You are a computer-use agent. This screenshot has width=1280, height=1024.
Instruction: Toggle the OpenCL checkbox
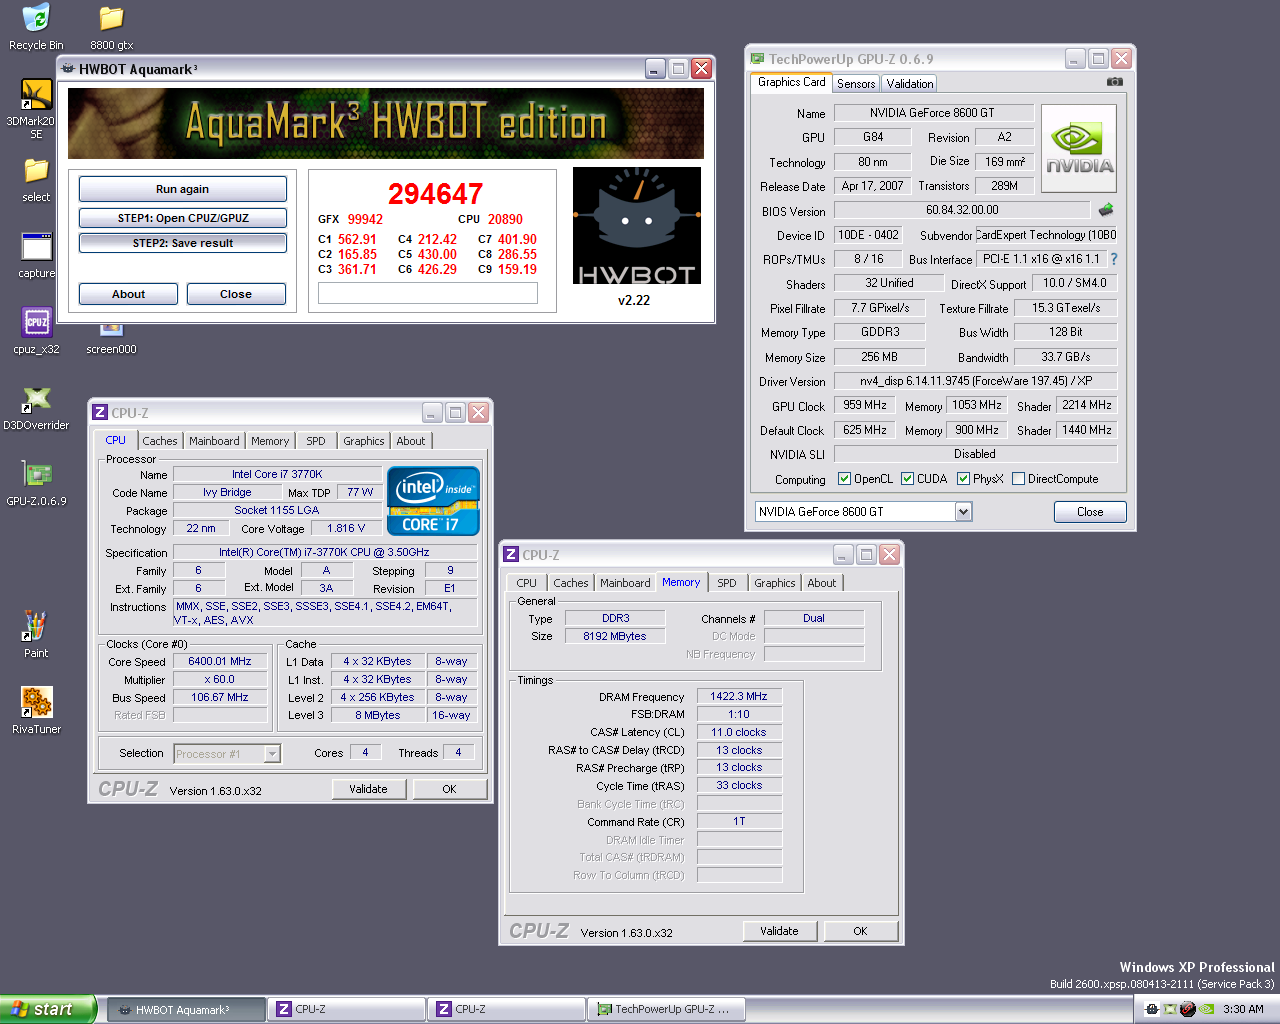(x=844, y=479)
